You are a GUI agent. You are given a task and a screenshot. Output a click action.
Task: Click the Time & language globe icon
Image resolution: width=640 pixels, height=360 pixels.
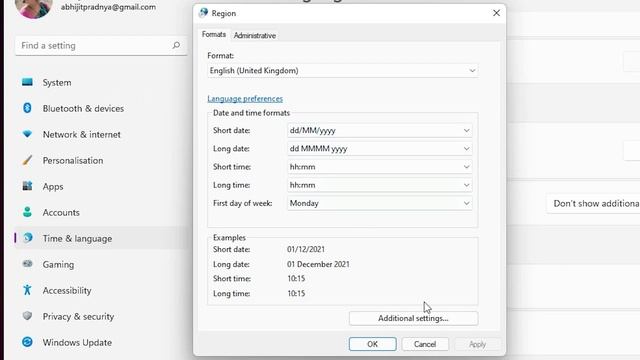tap(28, 238)
